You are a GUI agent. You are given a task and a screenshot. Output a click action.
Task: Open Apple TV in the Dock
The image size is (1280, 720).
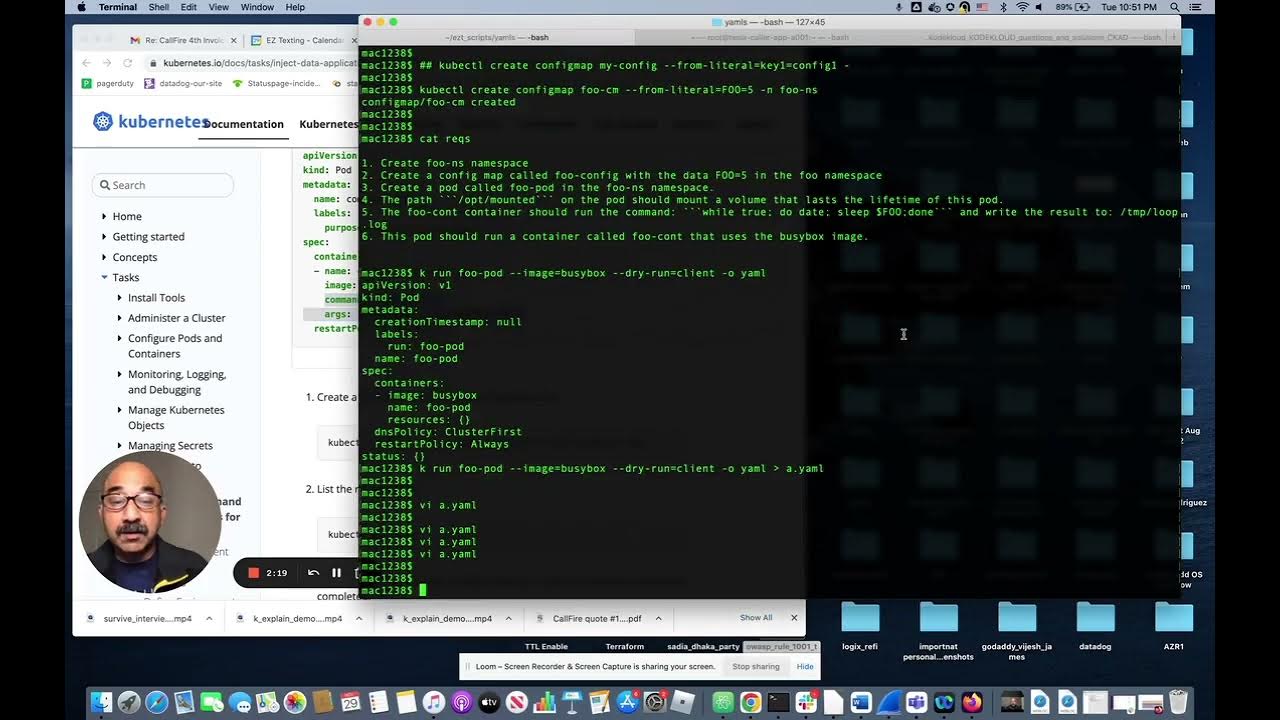pyautogui.click(x=489, y=703)
